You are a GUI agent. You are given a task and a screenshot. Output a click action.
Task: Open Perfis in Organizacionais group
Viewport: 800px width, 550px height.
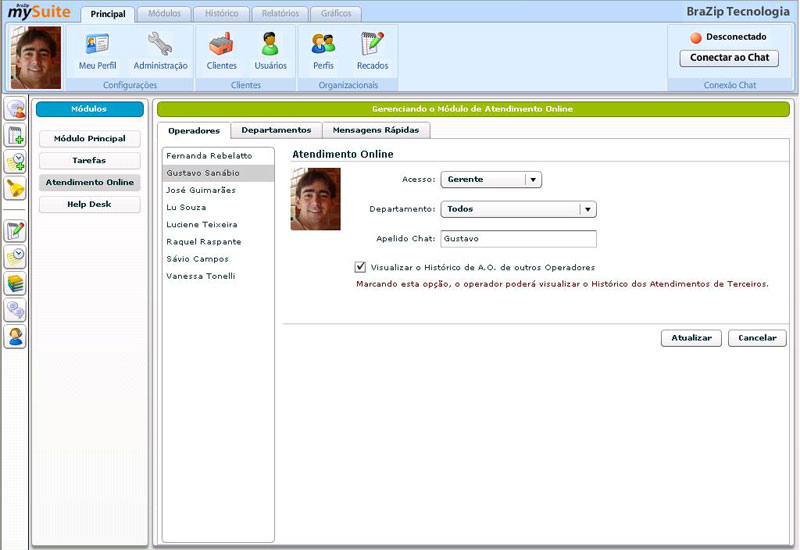point(323,50)
